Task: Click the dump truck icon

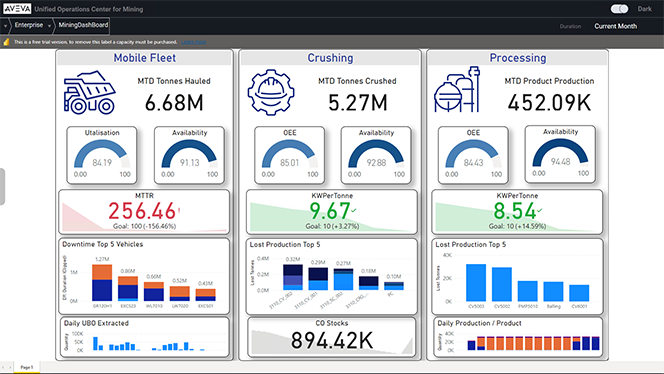Action: (x=89, y=92)
